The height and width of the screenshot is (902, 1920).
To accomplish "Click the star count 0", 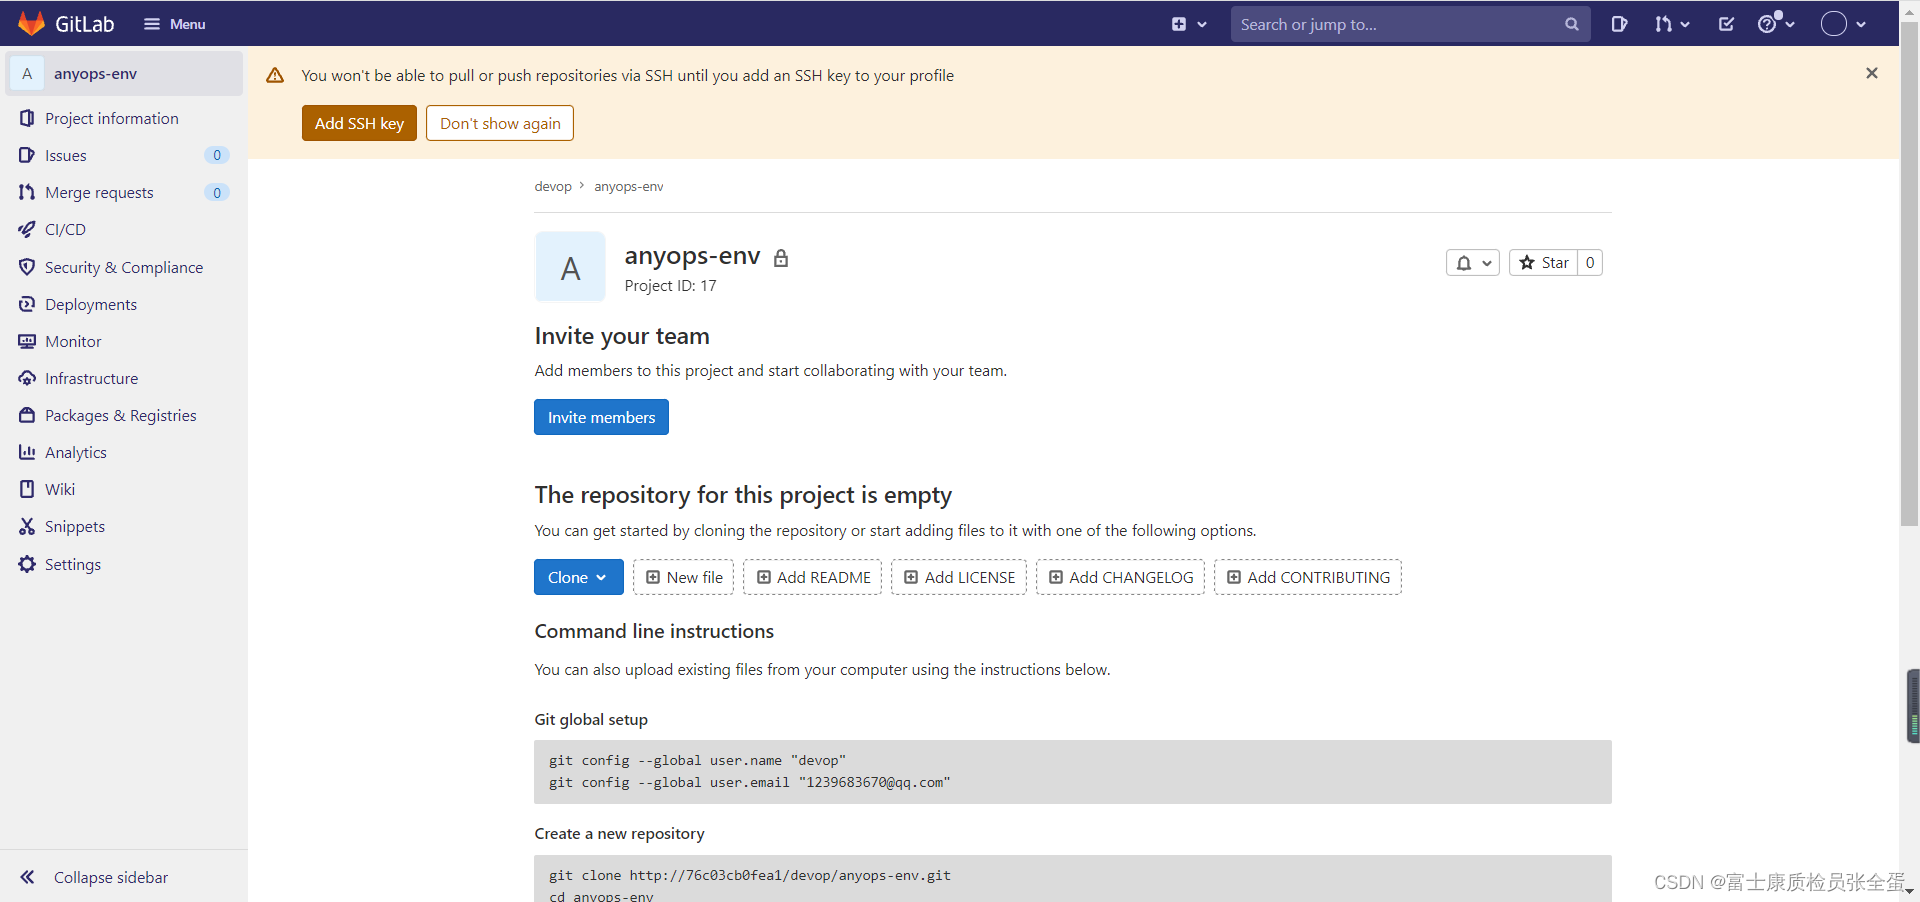I will pyautogui.click(x=1590, y=263).
